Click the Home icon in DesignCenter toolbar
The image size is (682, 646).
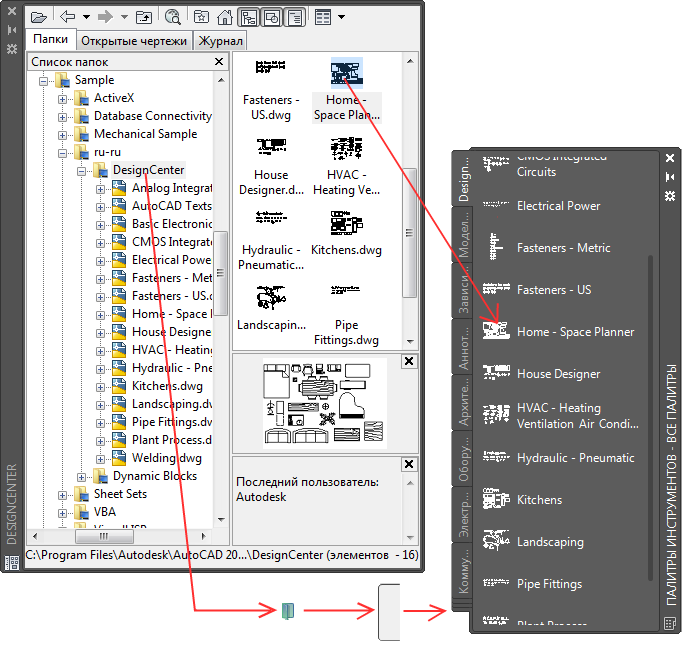224,17
